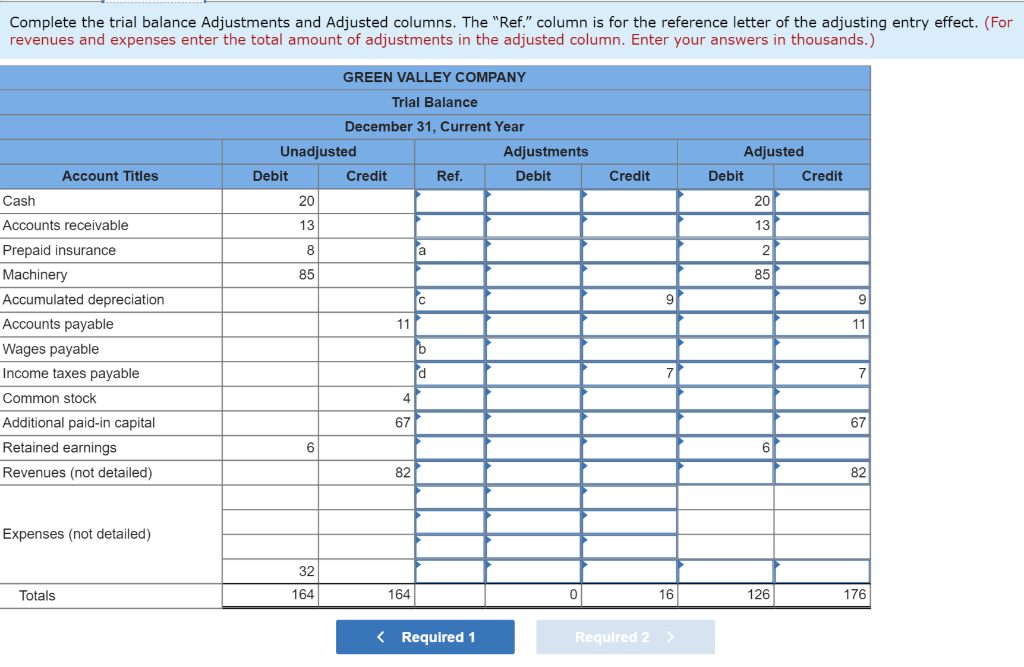The image size is (1024, 667).
Task: Click Adjustments Credit field for Accumulated depreciation
Action: (630, 300)
